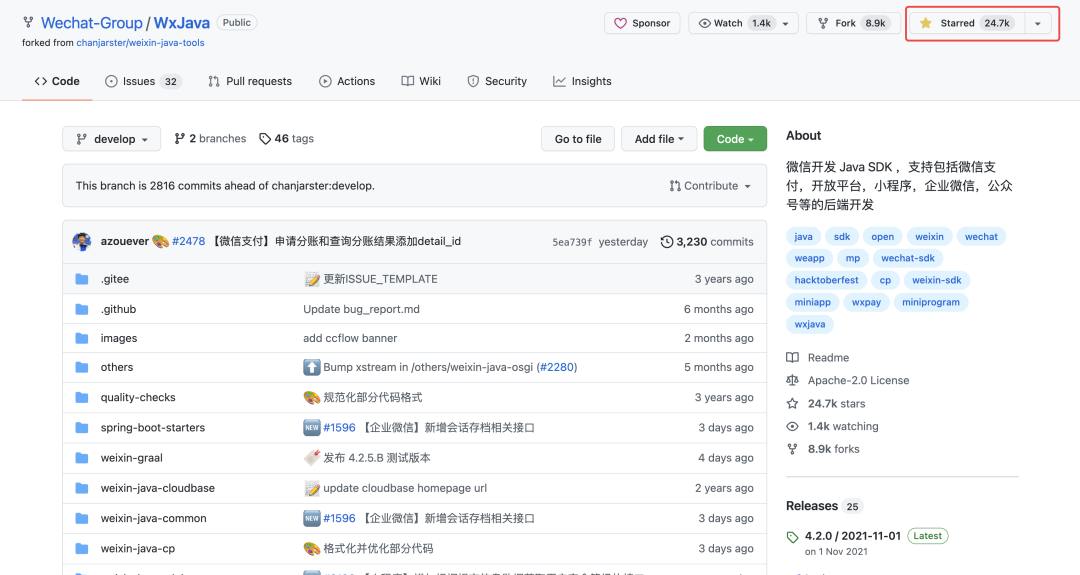View 1.4k watching link
Image resolution: width=1080 pixels, height=575 pixels.
(833, 427)
